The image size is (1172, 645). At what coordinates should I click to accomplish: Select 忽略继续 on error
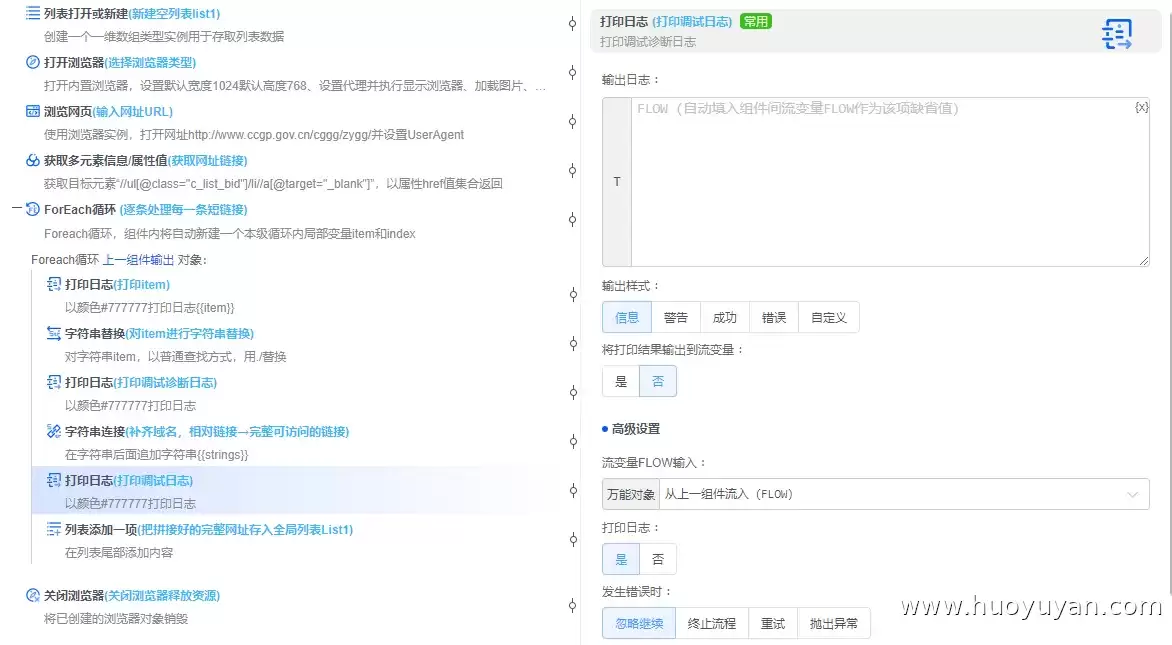point(639,623)
